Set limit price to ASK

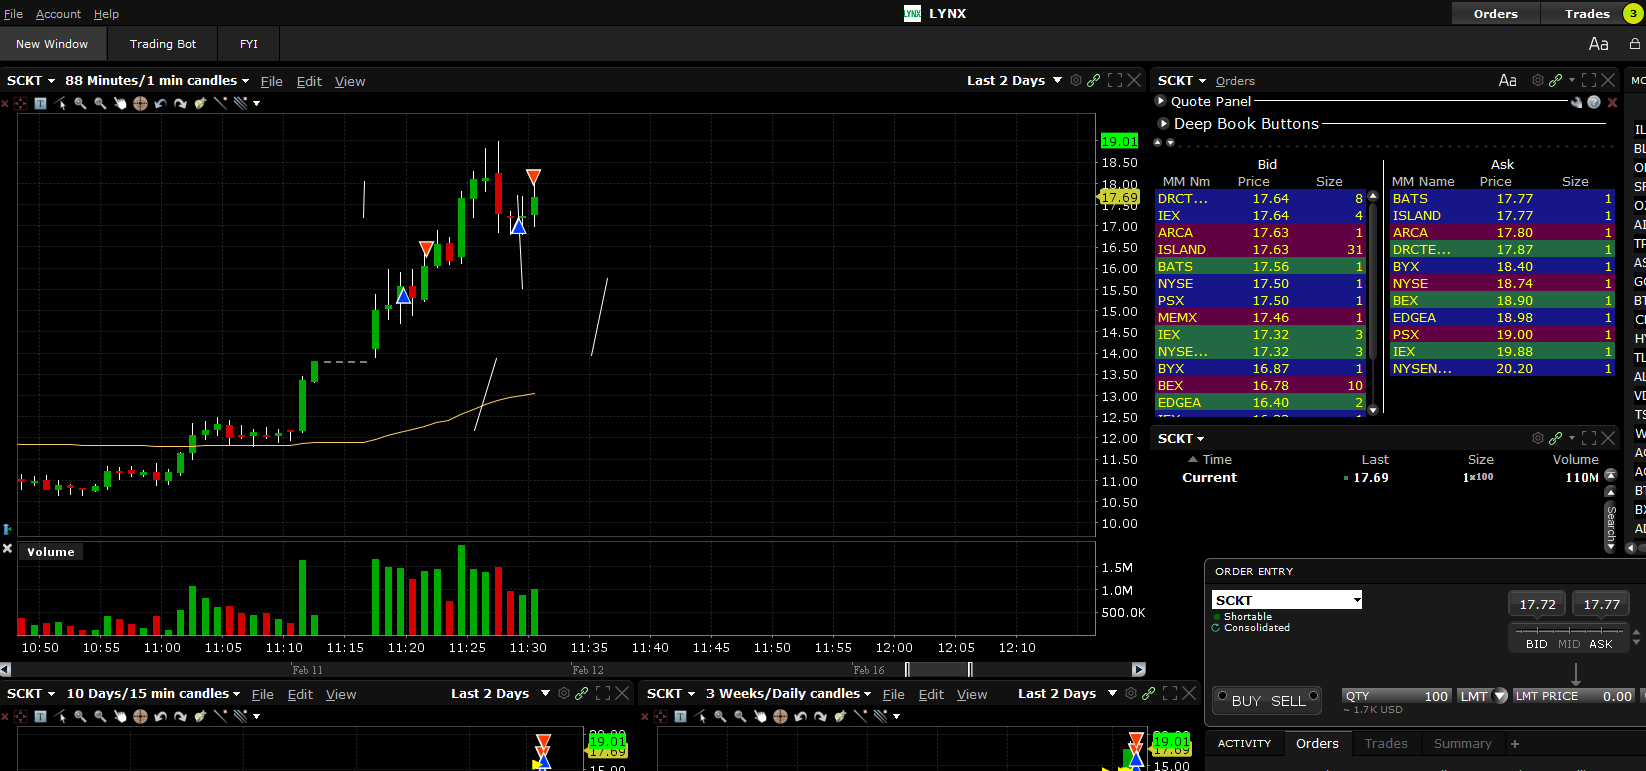[1601, 645]
